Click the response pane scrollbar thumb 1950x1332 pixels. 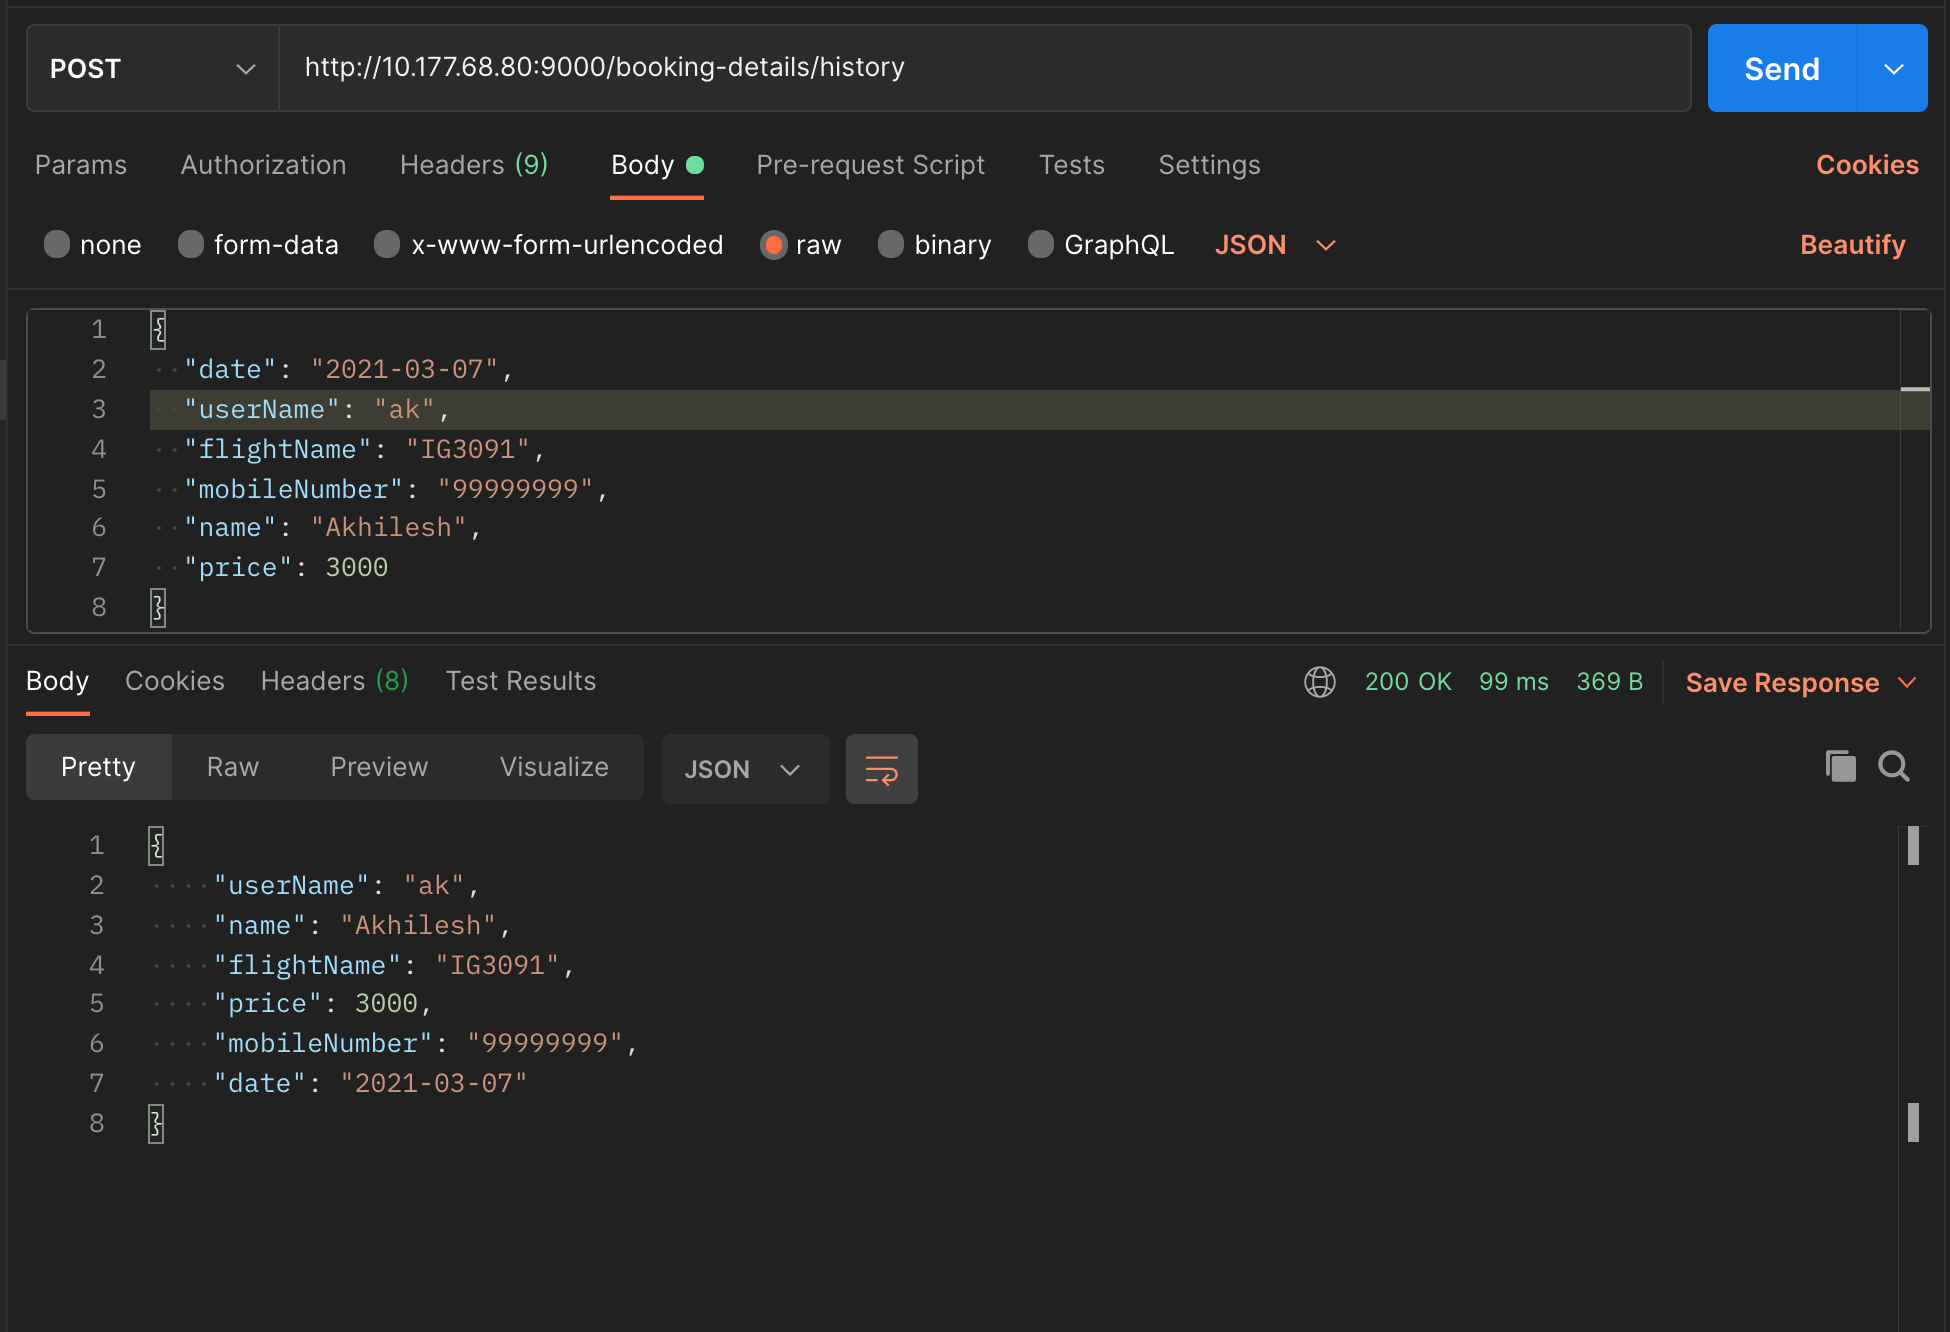click(x=1912, y=846)
